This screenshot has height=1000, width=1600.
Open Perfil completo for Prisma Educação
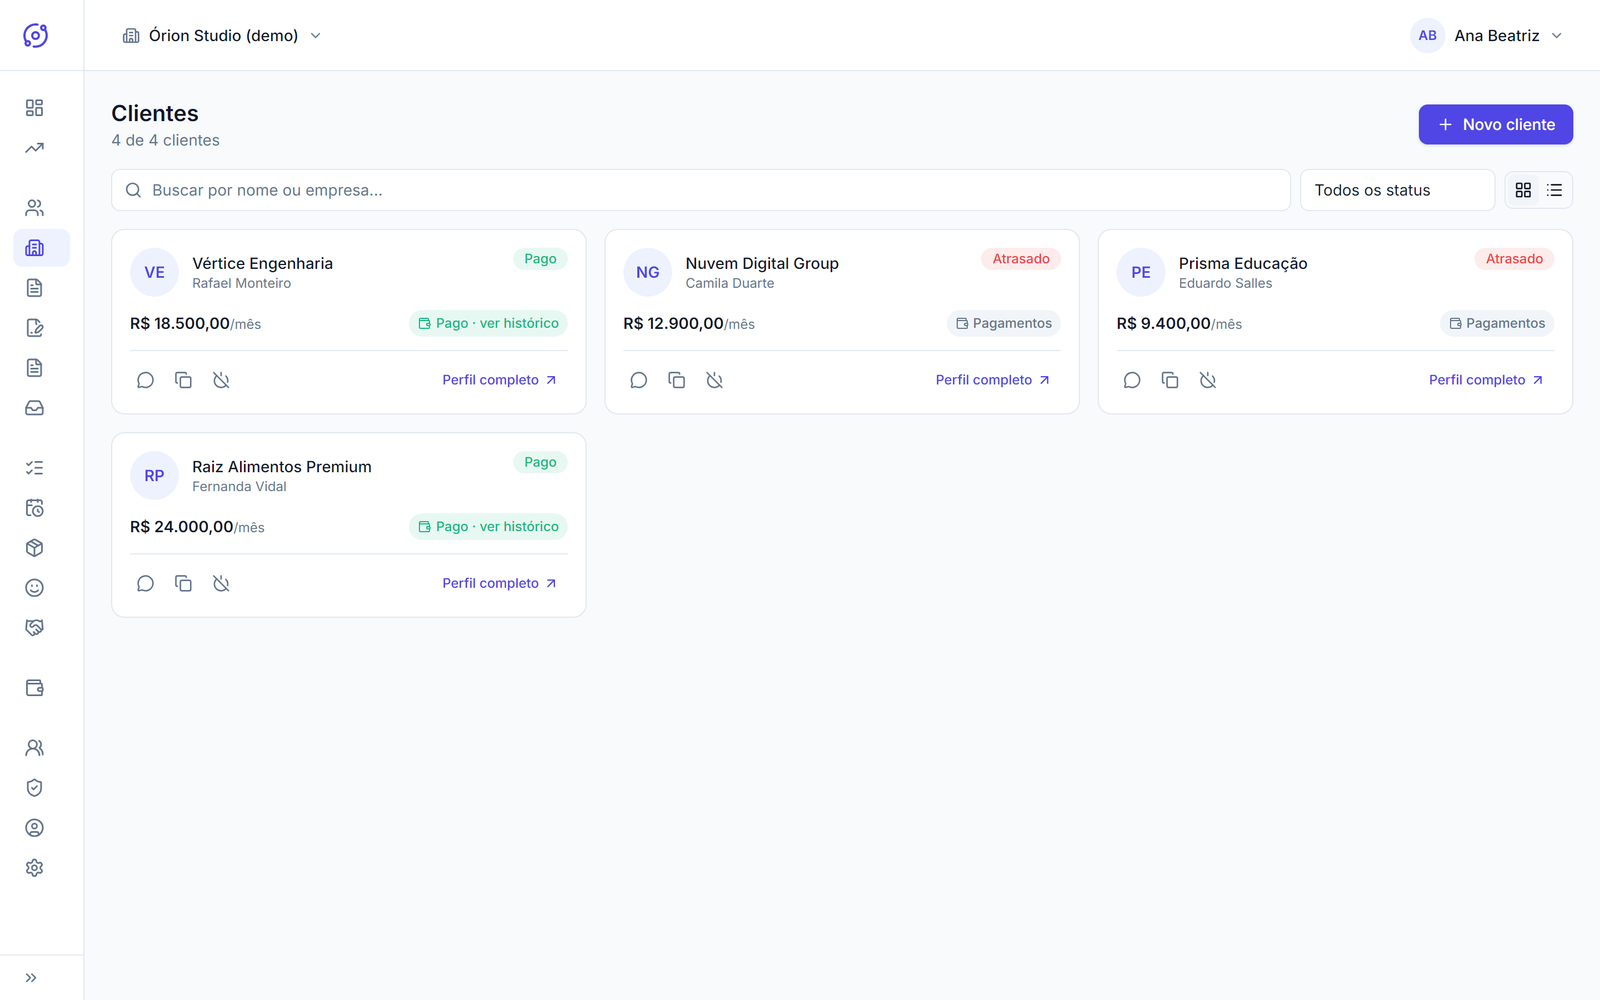pos(1486,380)
